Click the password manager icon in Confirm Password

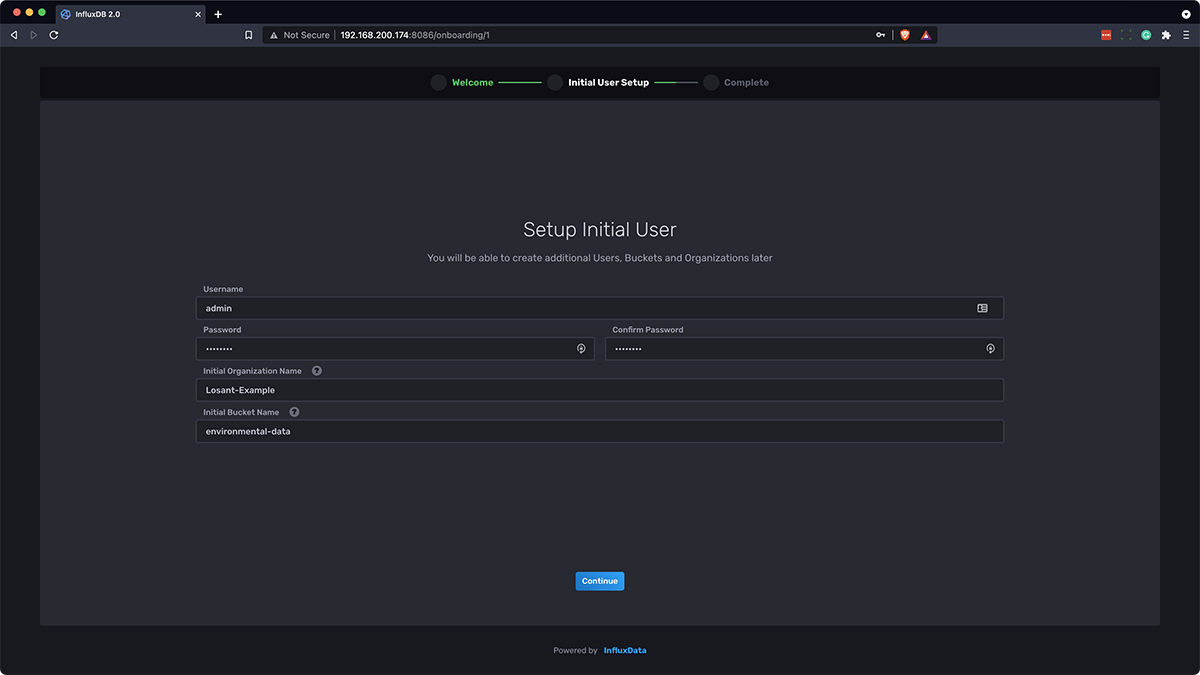(990, 349)
